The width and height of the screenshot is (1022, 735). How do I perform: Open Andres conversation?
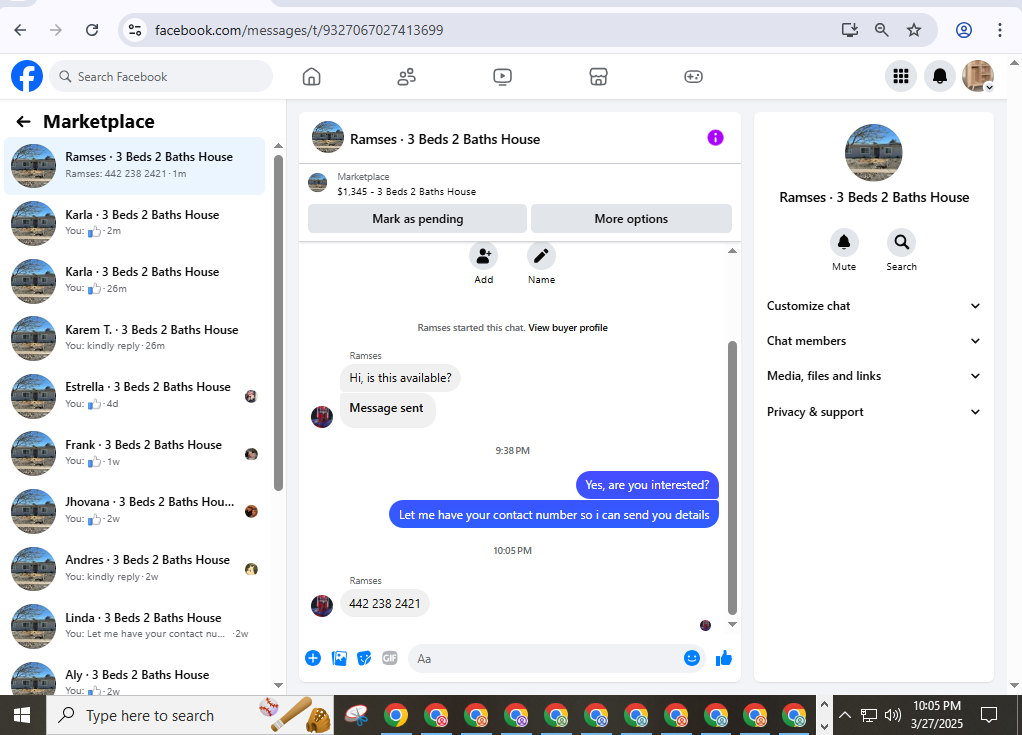134,568
